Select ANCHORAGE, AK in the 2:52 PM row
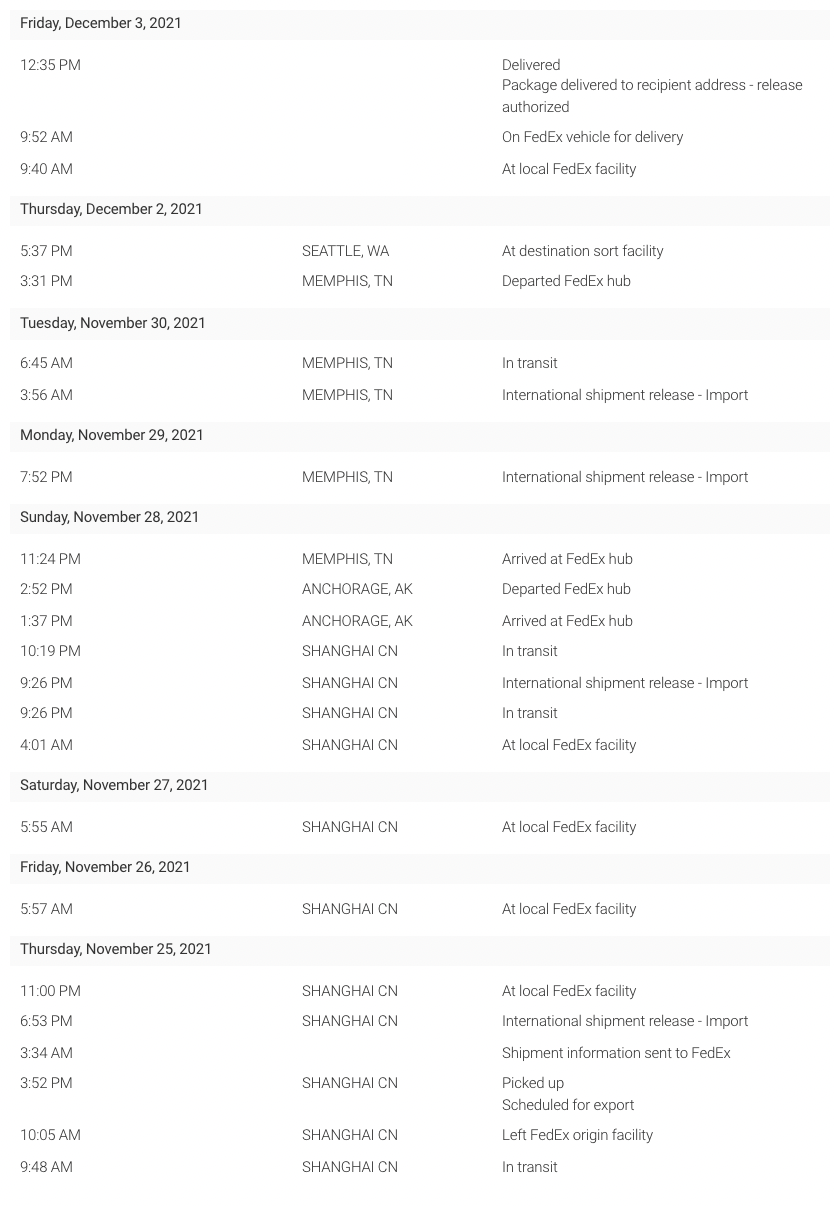The width and height of the screenshot is (834, 1206). tap(357, 589)
